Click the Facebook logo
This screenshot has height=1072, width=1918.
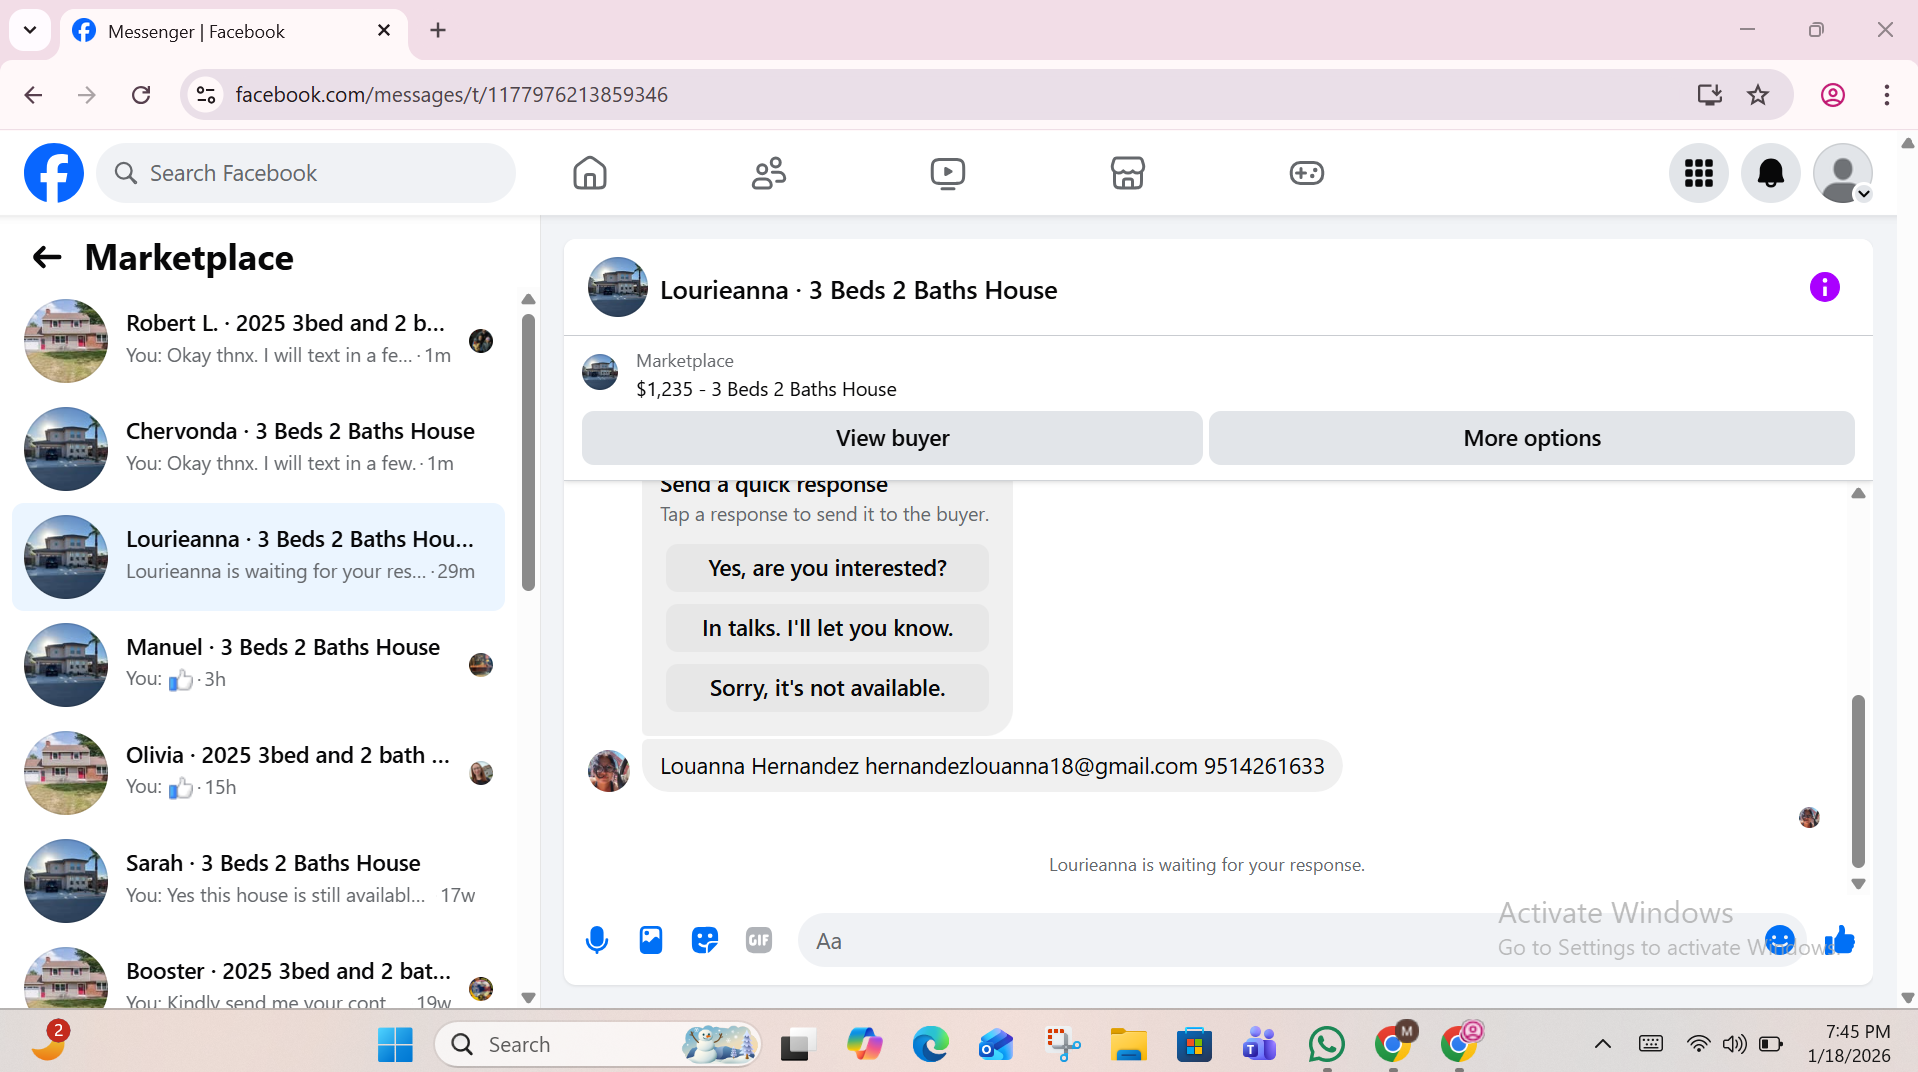tap(54, 173)
